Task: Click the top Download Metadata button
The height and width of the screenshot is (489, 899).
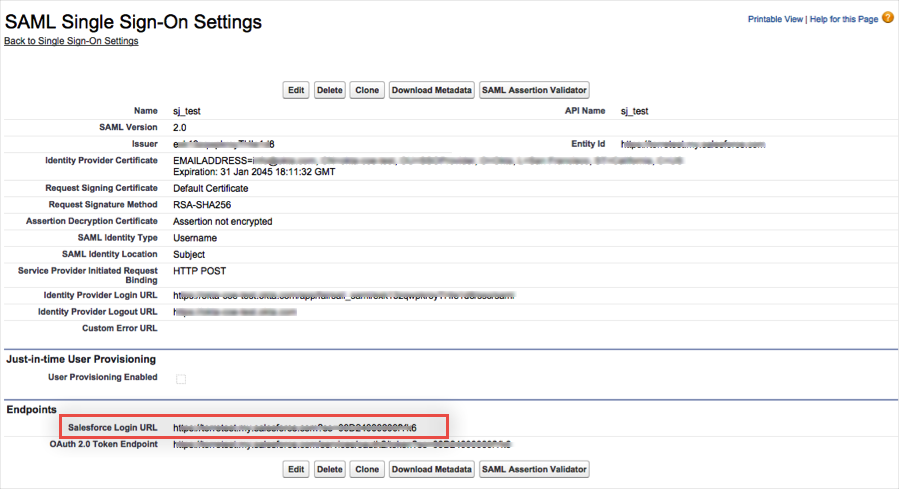Action: [x=431, y=90]
